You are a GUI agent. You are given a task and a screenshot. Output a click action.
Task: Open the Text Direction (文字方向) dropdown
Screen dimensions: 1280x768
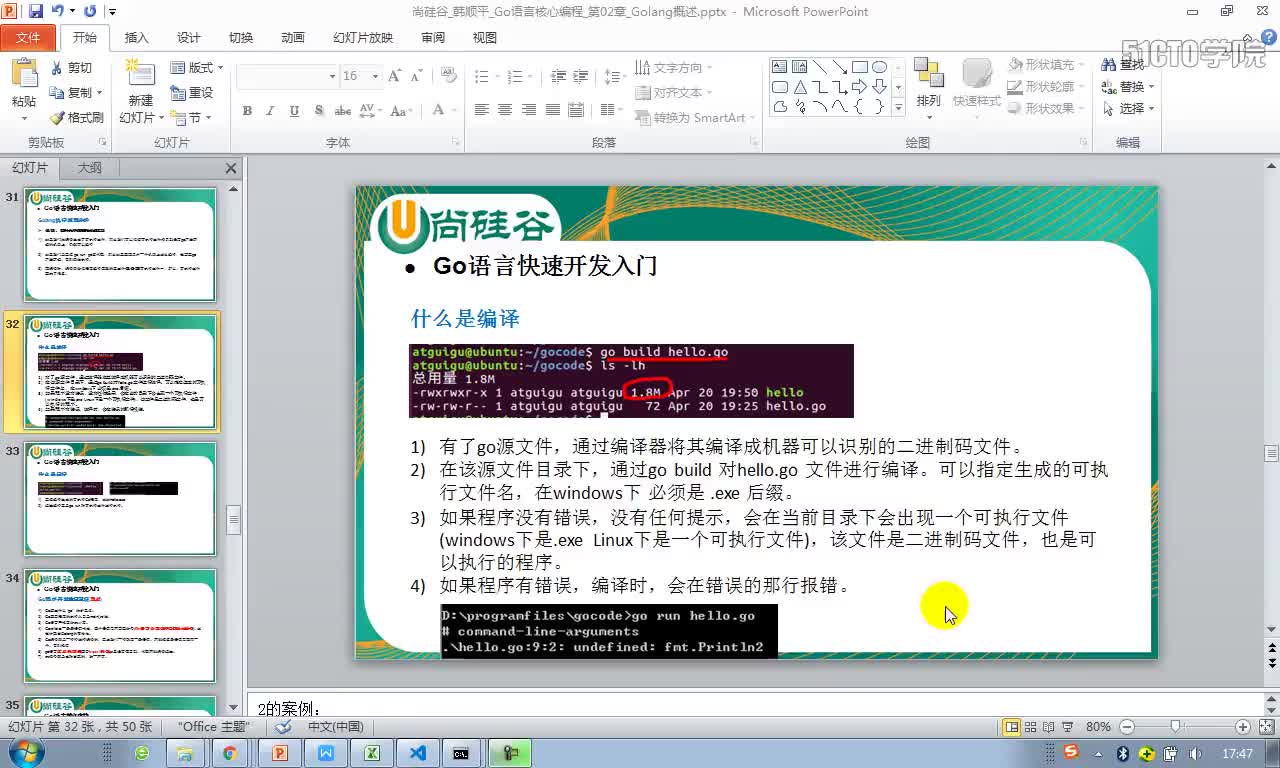(674, 67)
